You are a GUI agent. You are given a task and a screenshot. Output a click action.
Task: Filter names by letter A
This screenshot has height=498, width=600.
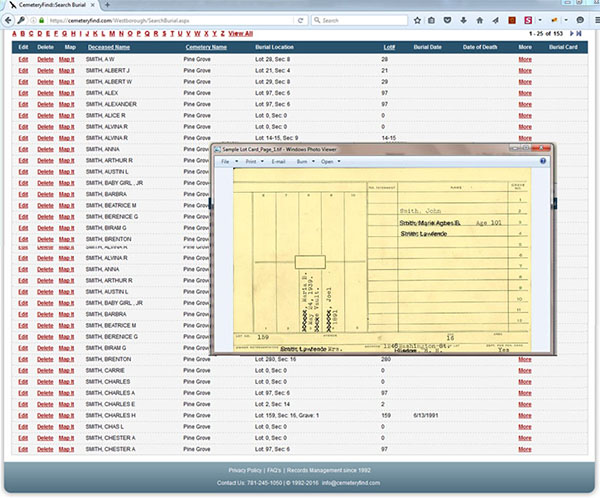coord(14,34)
